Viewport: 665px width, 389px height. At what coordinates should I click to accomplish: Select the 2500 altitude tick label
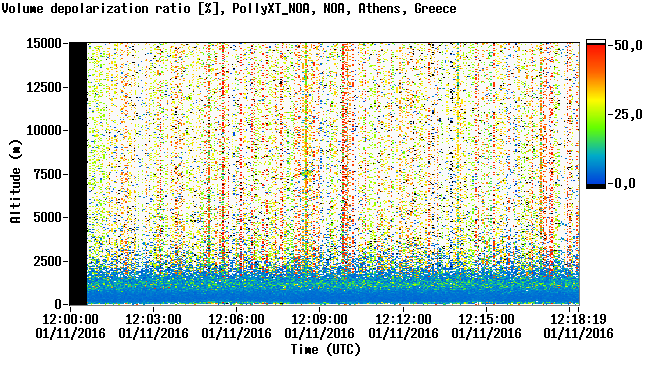click(x=48, y=261)
